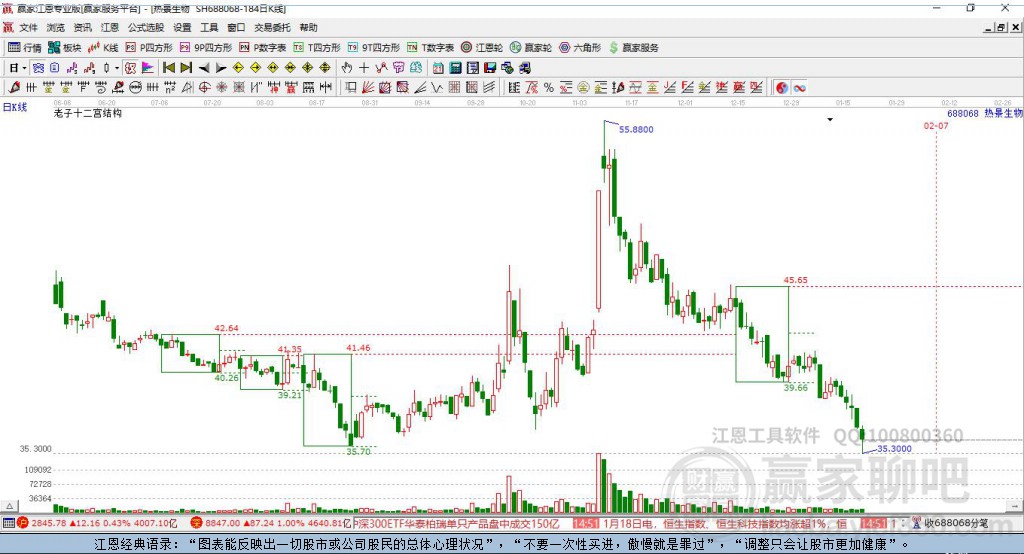Click the floppy disk save icon
The height and width of the screenshot is (554, 1024).
pos(490,67)
